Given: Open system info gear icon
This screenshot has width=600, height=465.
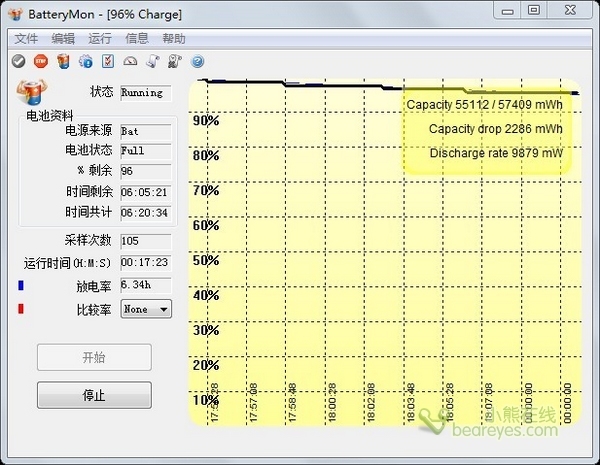Looking at the screenshot, I should (x=85, y=61).
